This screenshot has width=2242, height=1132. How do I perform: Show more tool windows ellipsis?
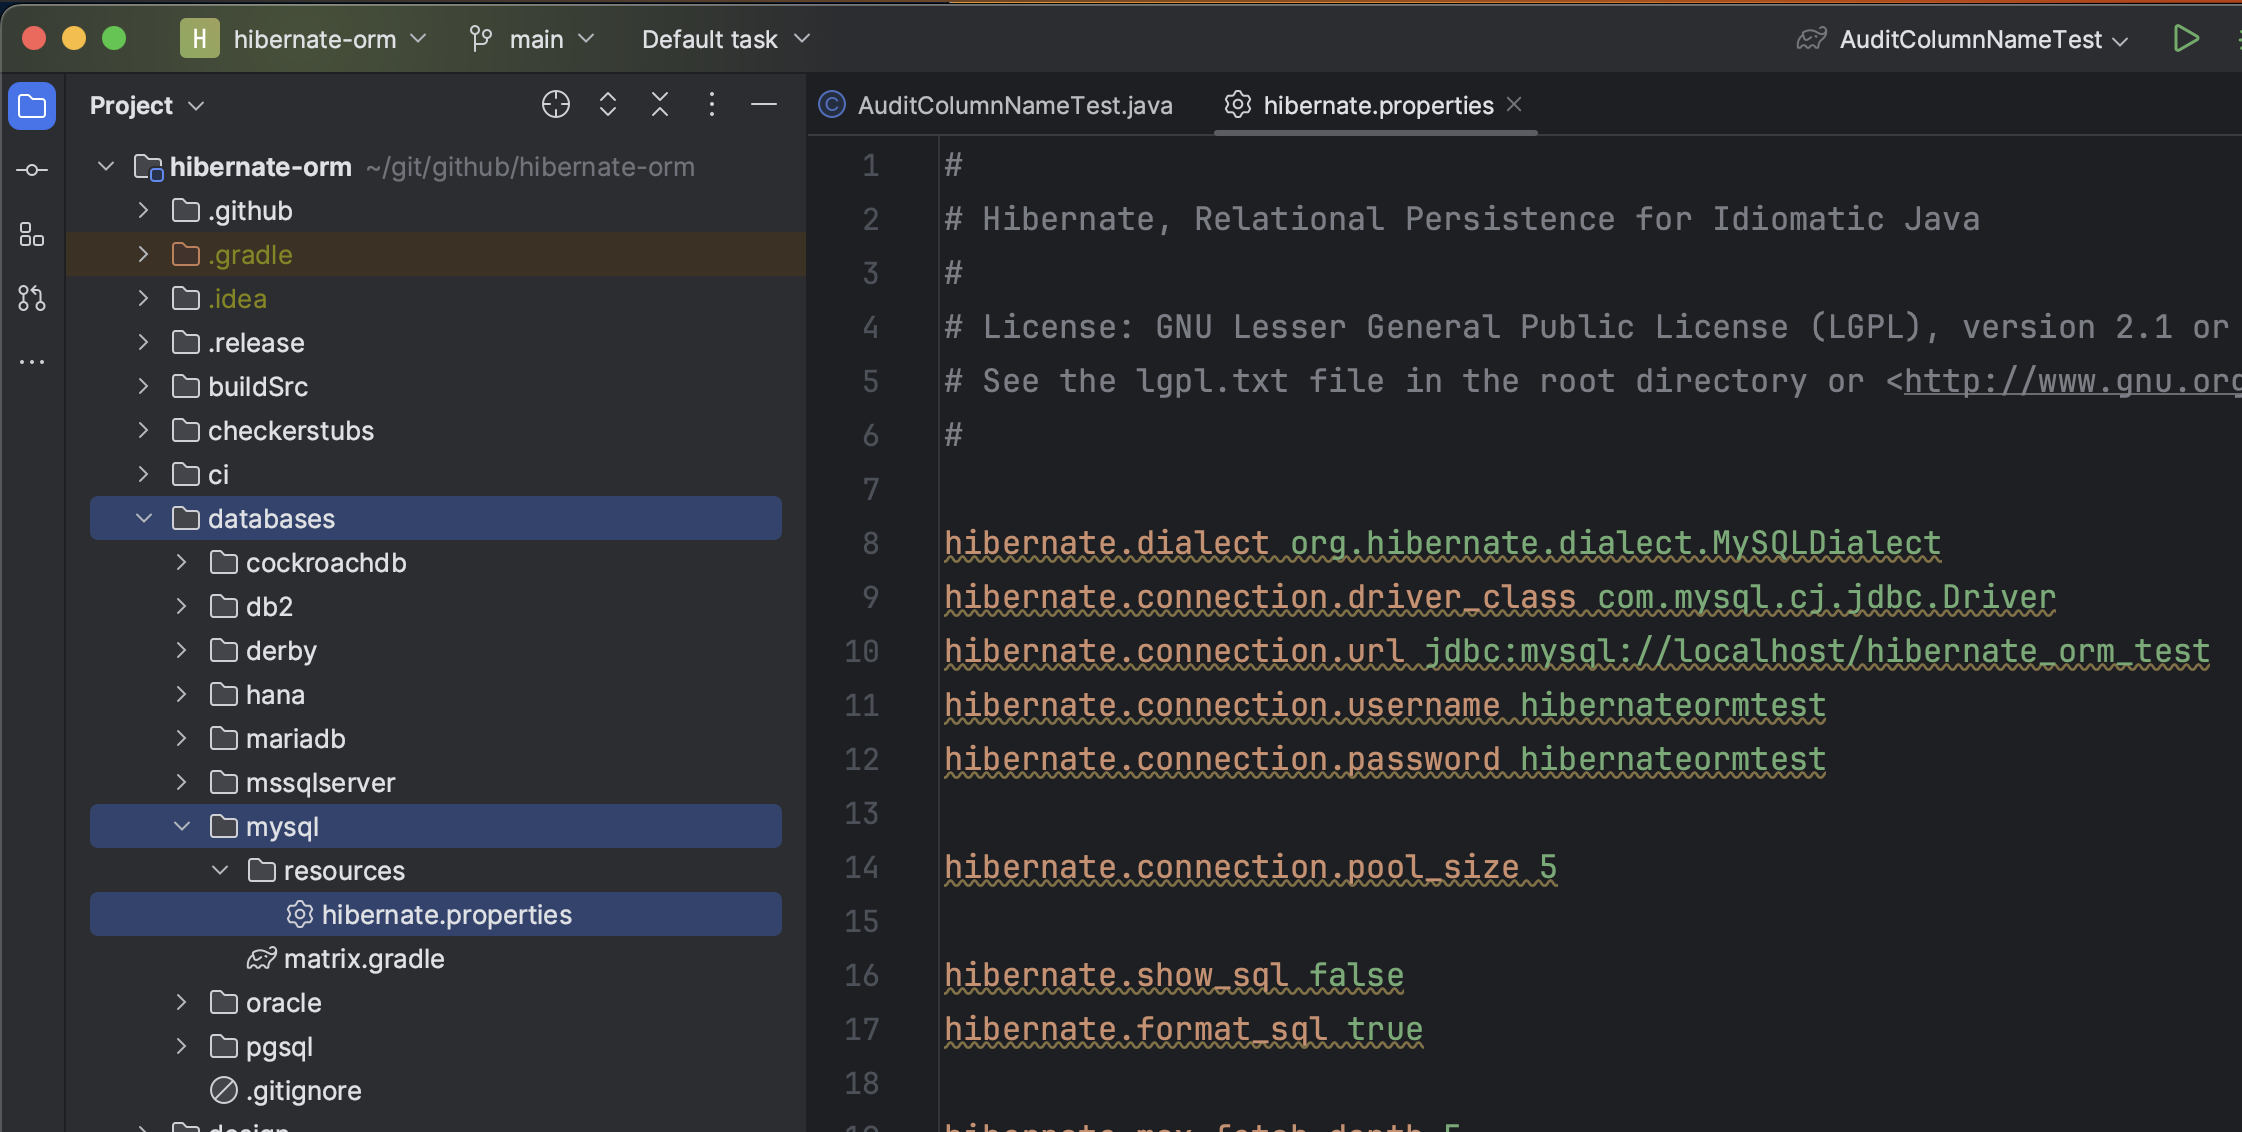point(32,362)
